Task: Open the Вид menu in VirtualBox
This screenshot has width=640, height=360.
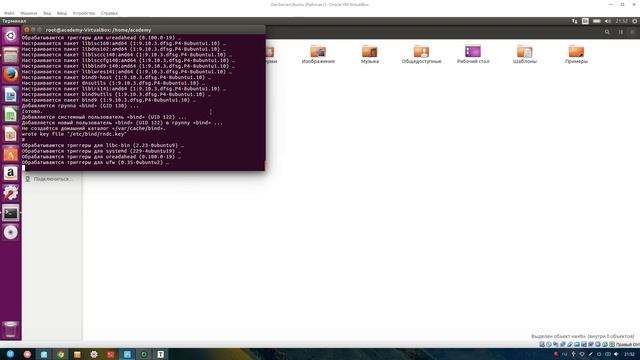Action: coord(47,13)
